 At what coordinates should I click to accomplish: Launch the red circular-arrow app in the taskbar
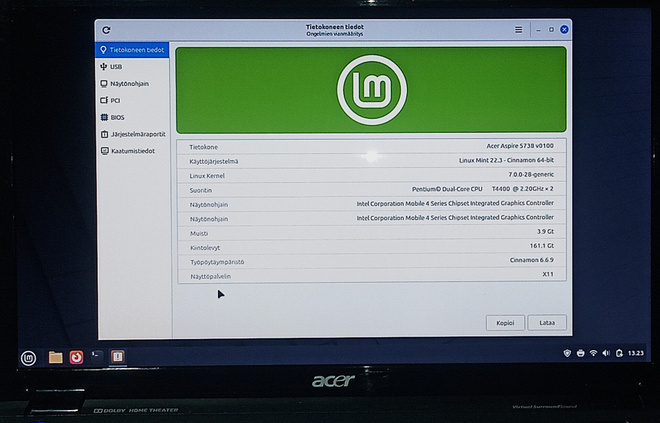(x=76, y=357)
